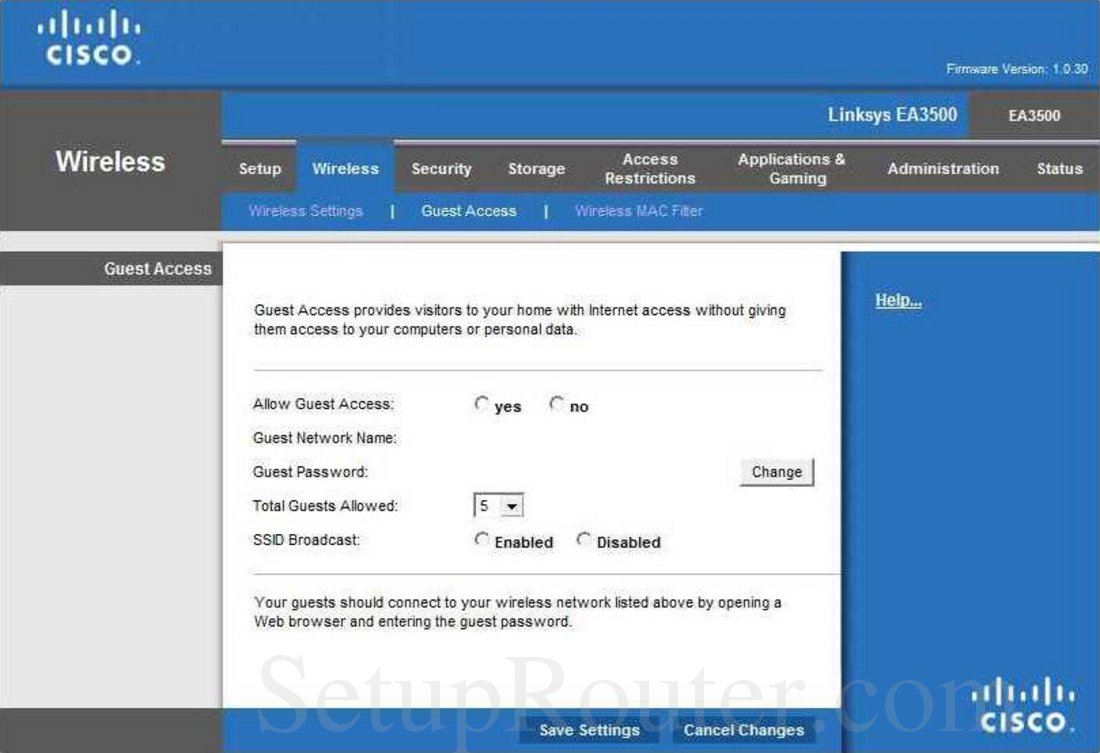Select yes to allow Guest Access

(481, 403)
